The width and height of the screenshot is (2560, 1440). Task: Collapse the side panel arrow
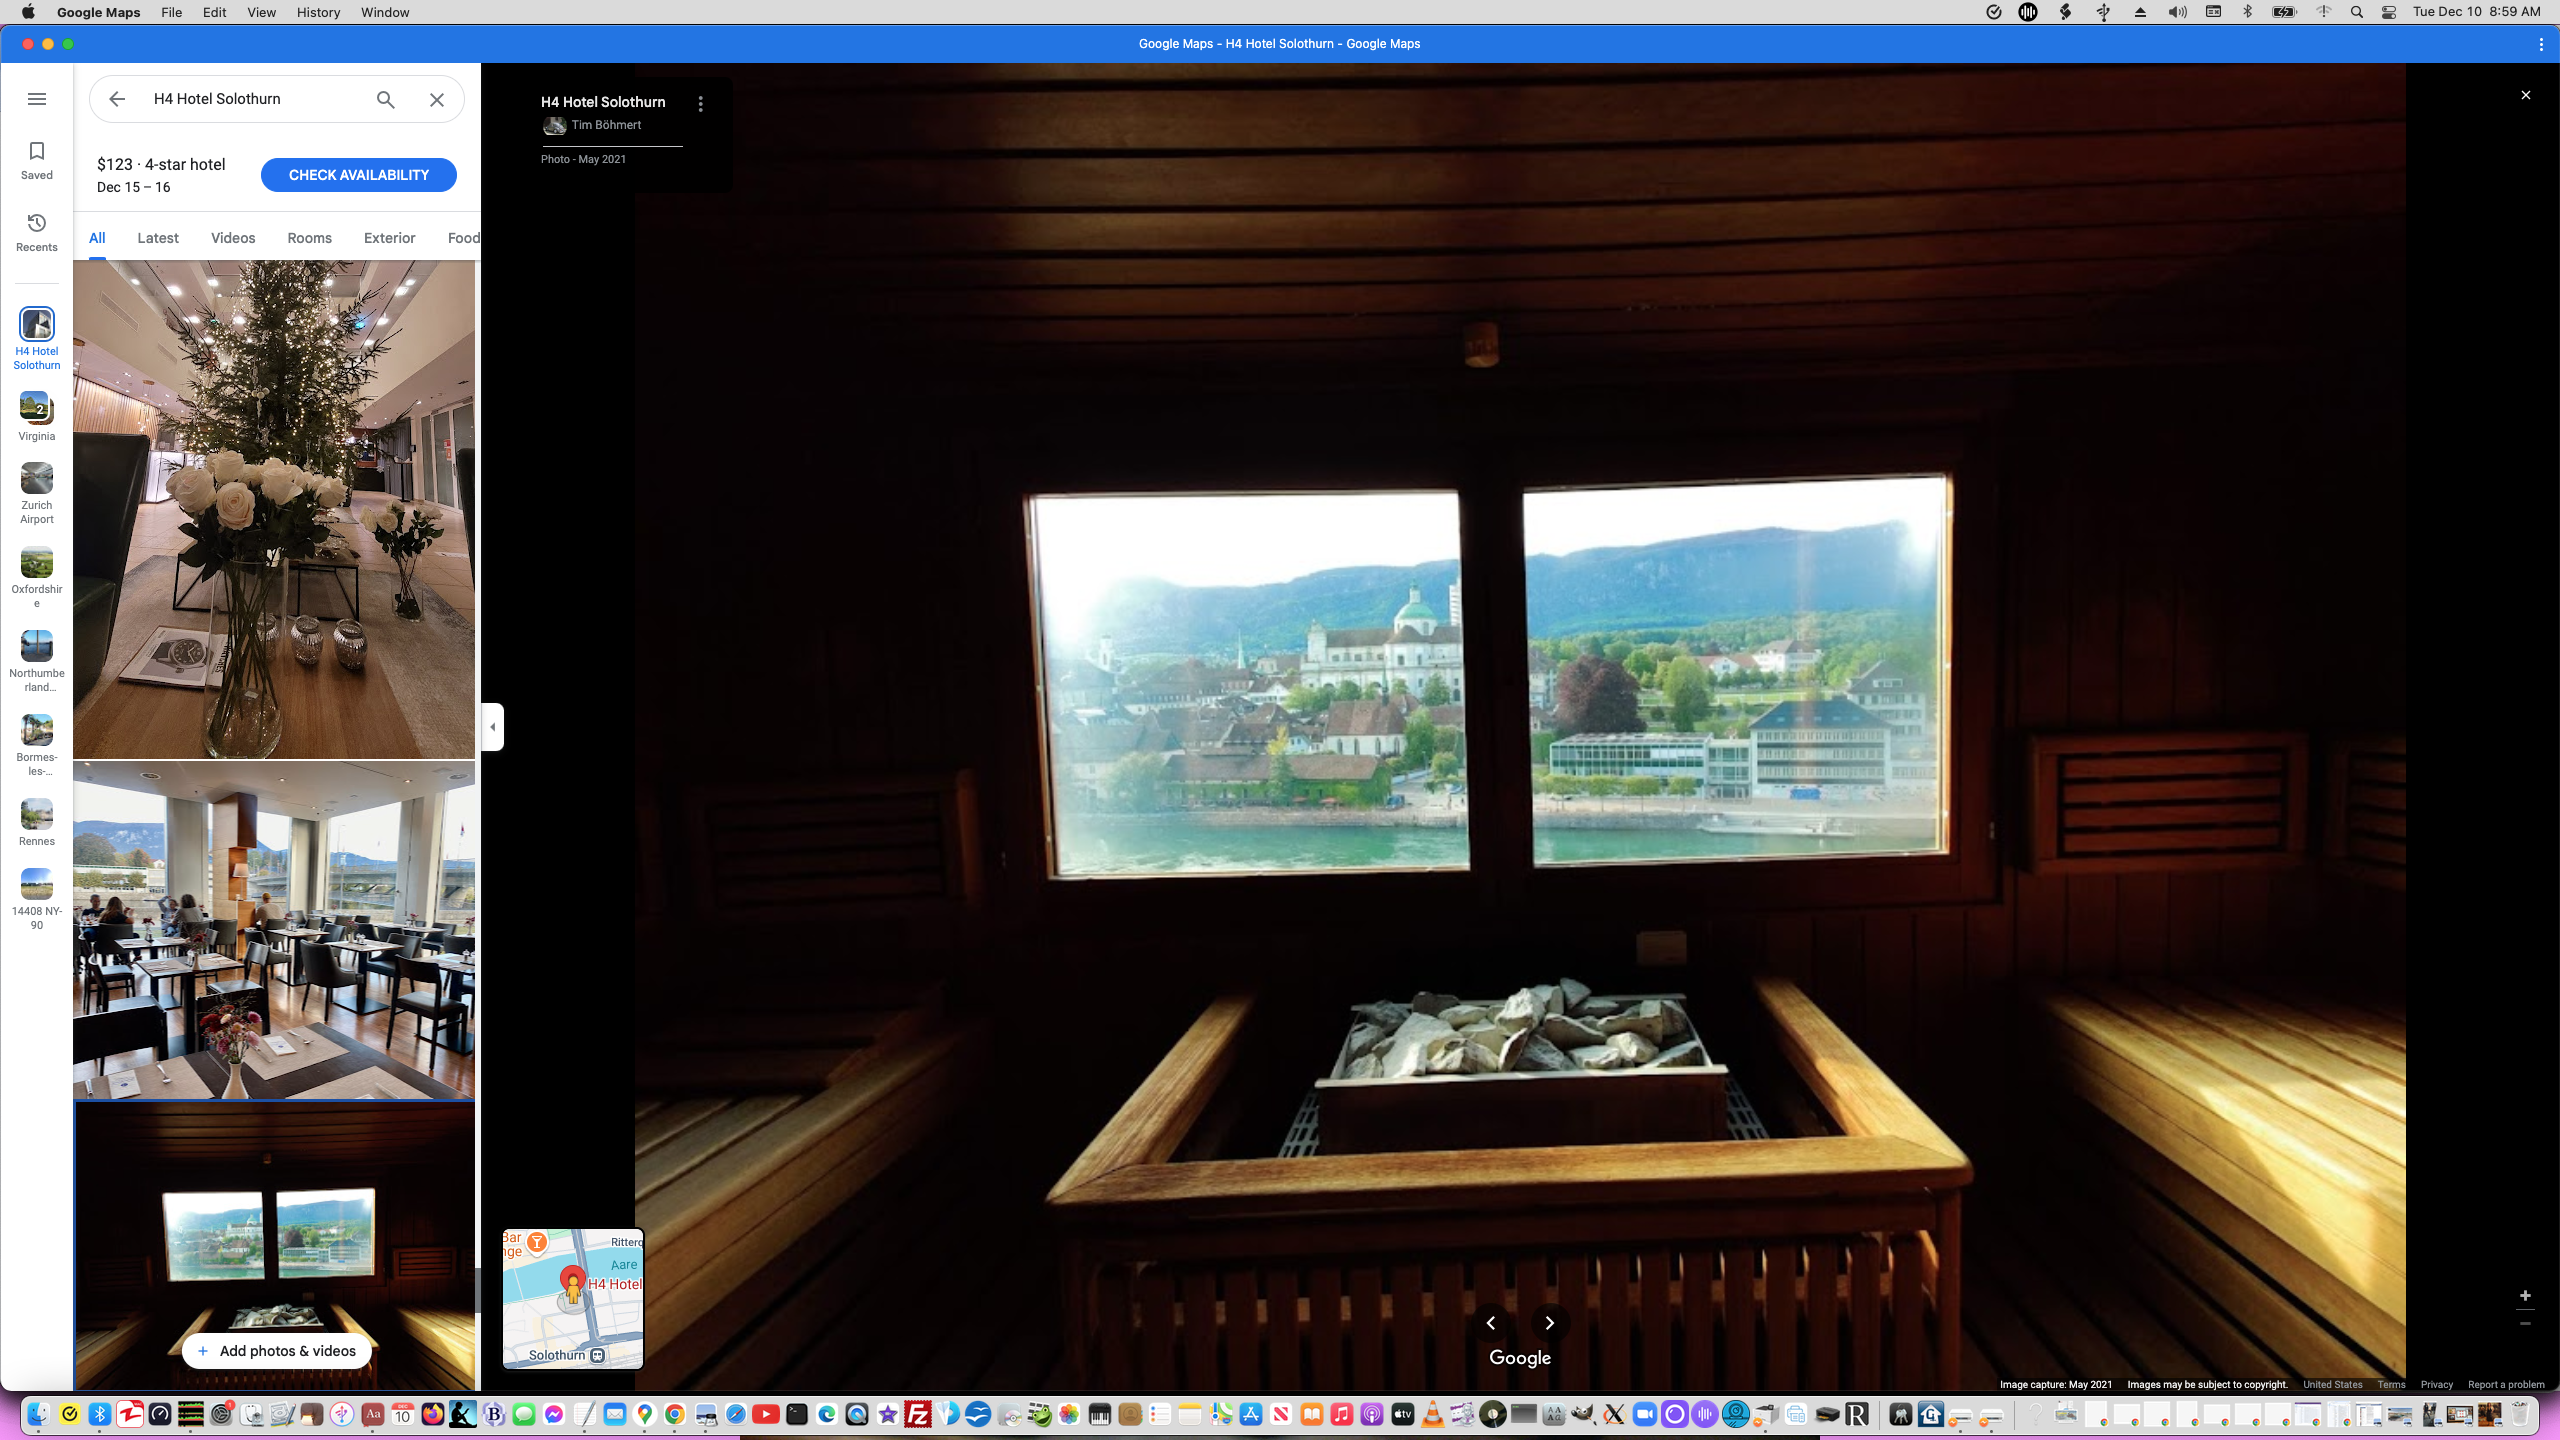(x=492, y=727)
